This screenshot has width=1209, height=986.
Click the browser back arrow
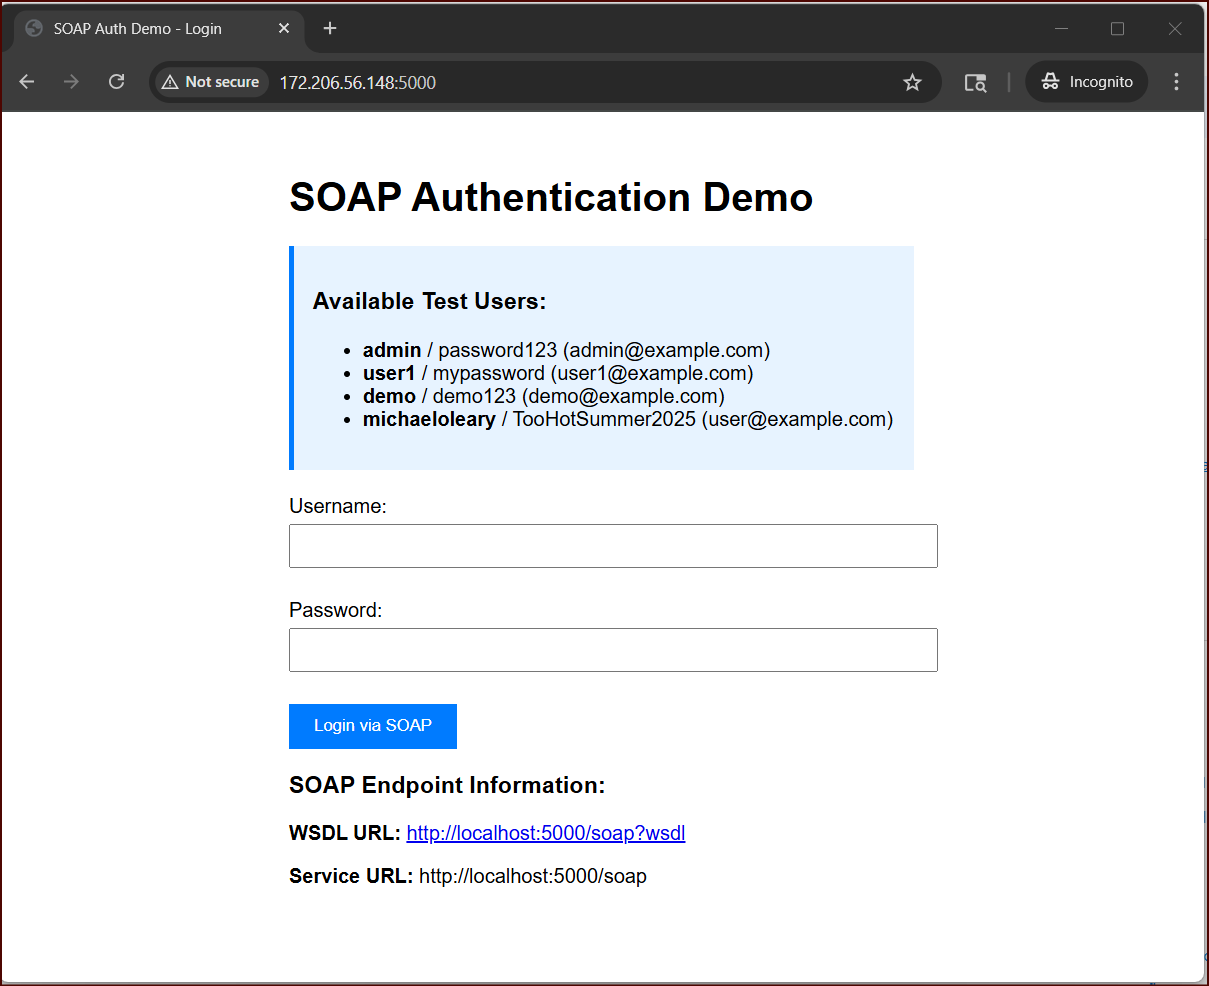coord(27,82)
